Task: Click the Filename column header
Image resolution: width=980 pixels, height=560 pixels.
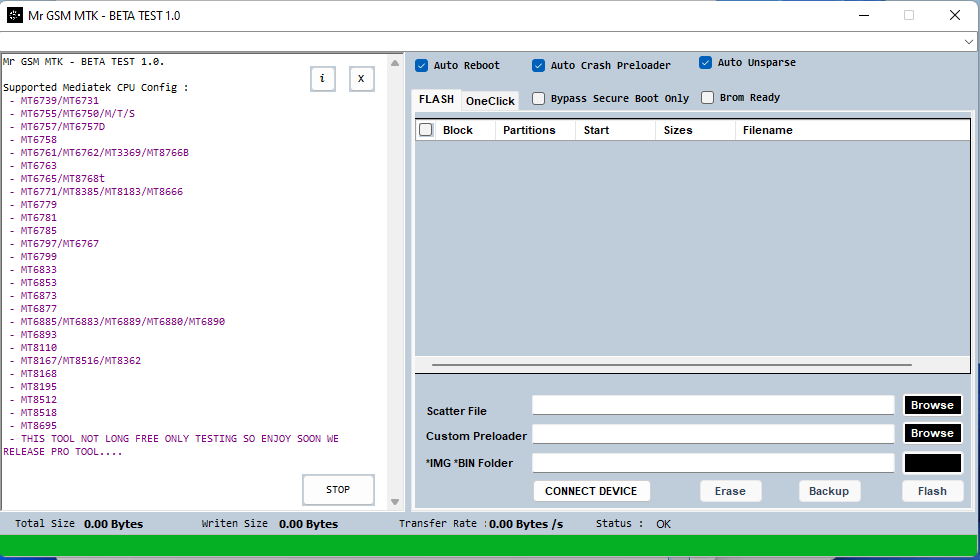Action: click(852, 130)
